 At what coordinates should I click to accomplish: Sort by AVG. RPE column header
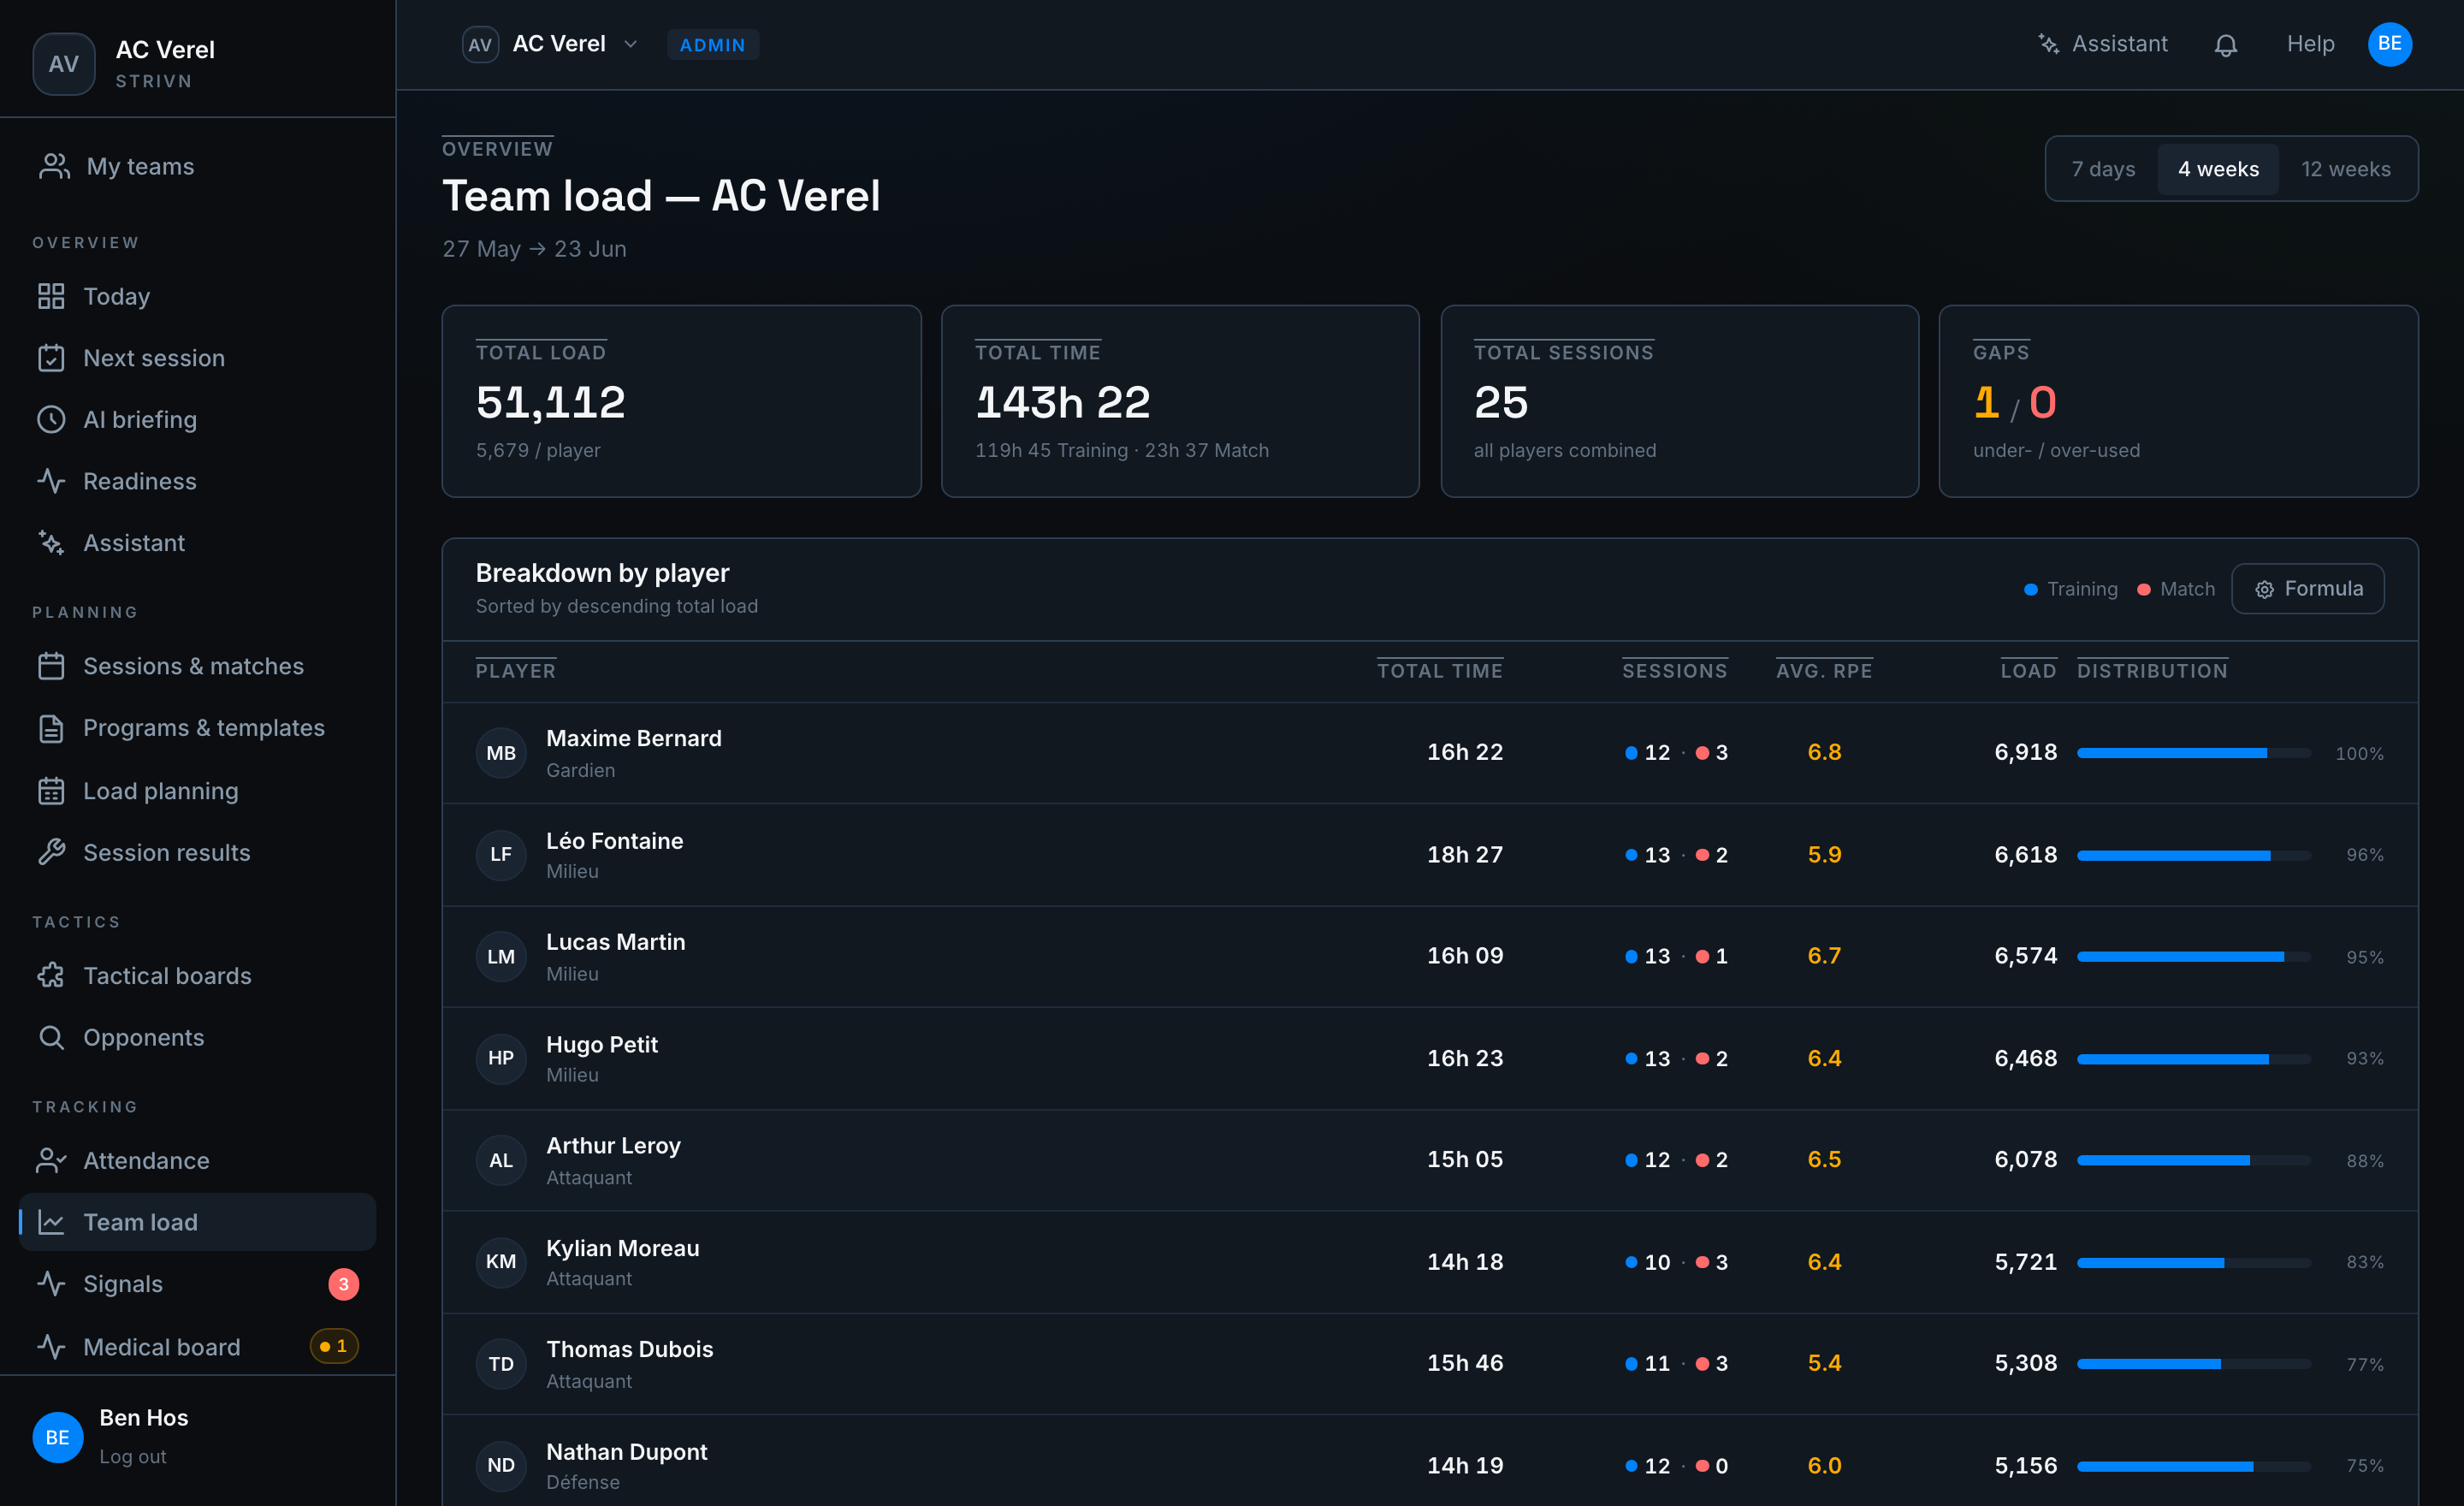tap(1823, 671)
